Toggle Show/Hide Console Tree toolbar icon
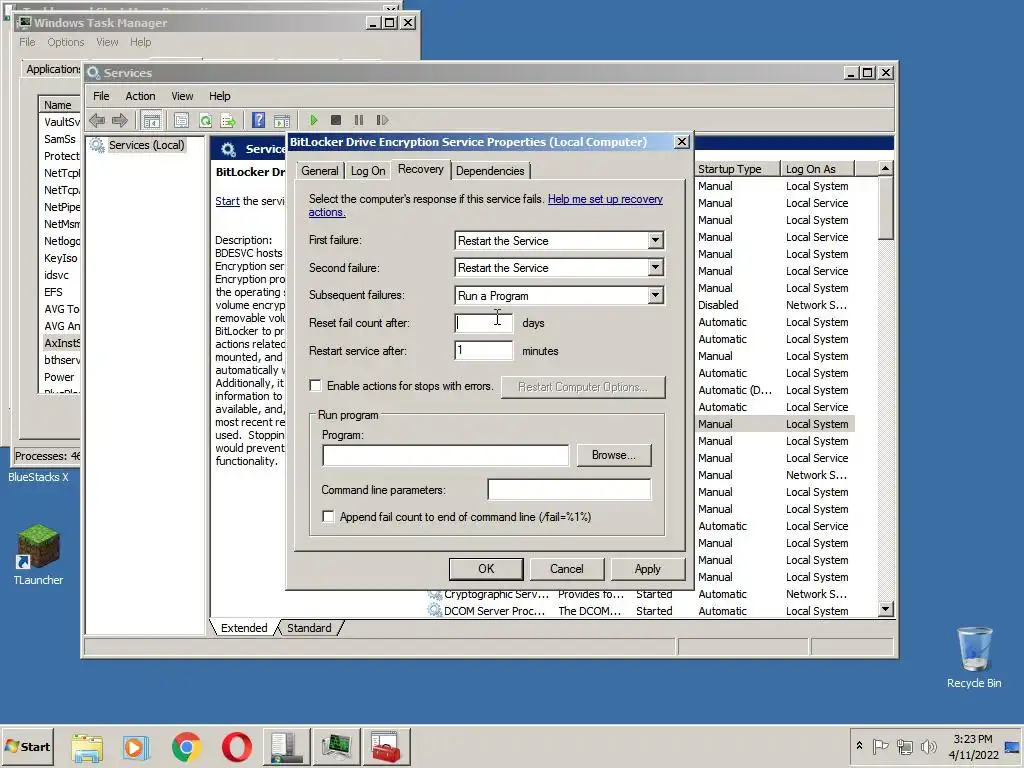Viewport: 1024px width, 768px height. click(x=152, y=120)
